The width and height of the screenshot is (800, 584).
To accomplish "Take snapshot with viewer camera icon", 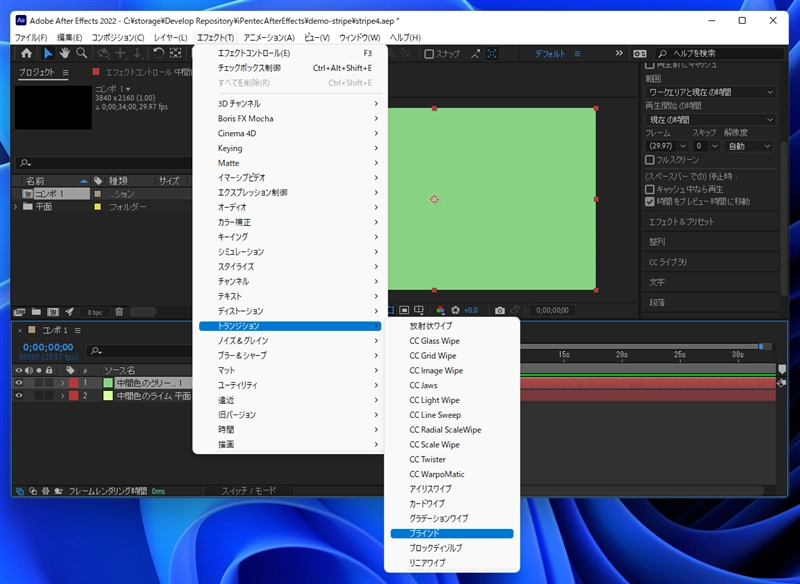I will (x=500, y=311).
